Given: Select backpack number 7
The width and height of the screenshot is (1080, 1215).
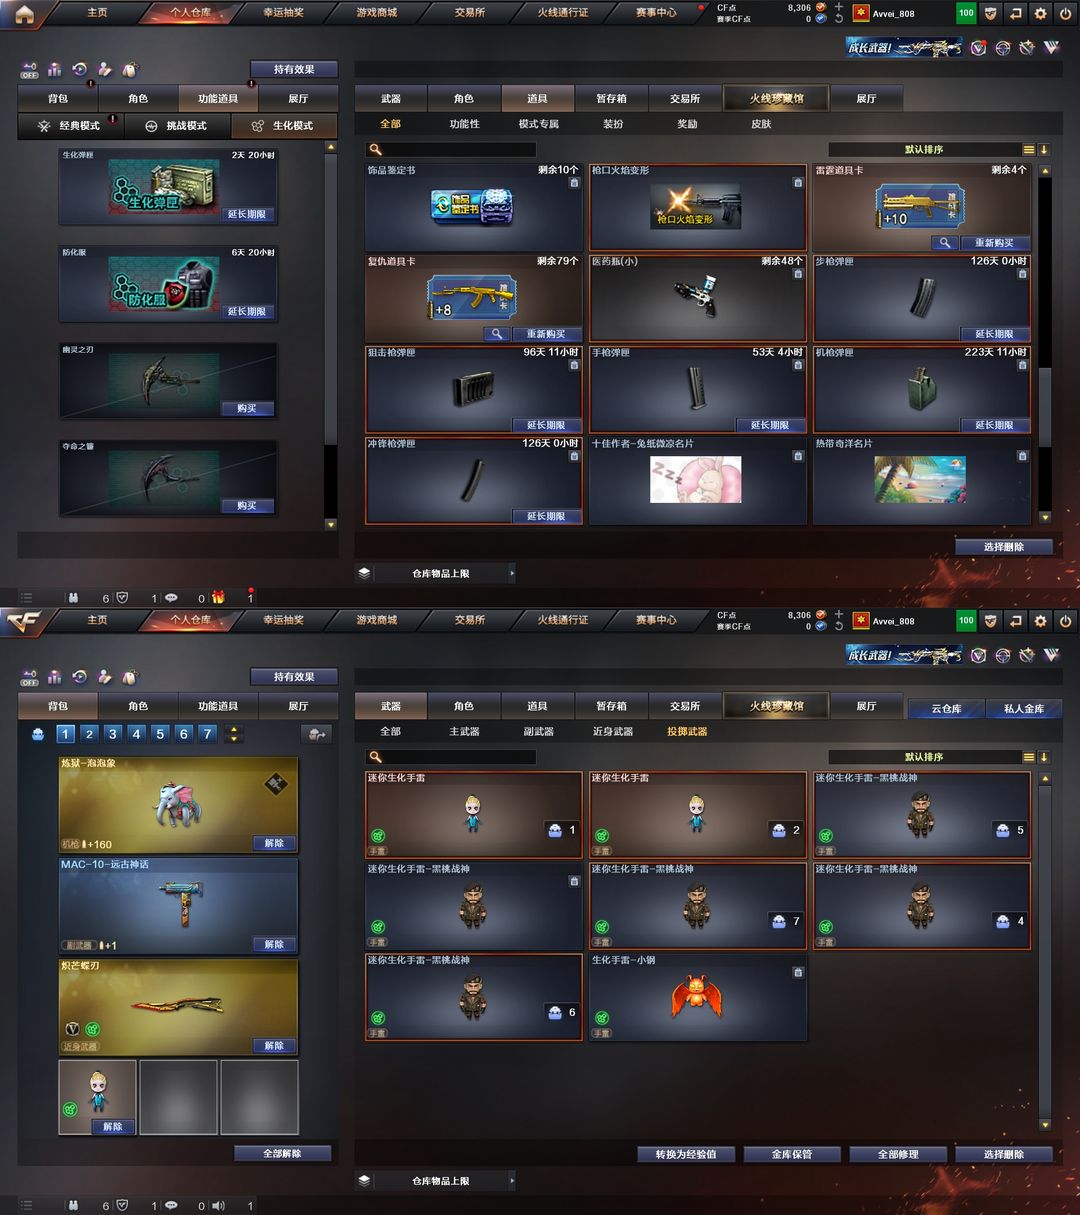Looking at the screenshot, I should point(207,734).
